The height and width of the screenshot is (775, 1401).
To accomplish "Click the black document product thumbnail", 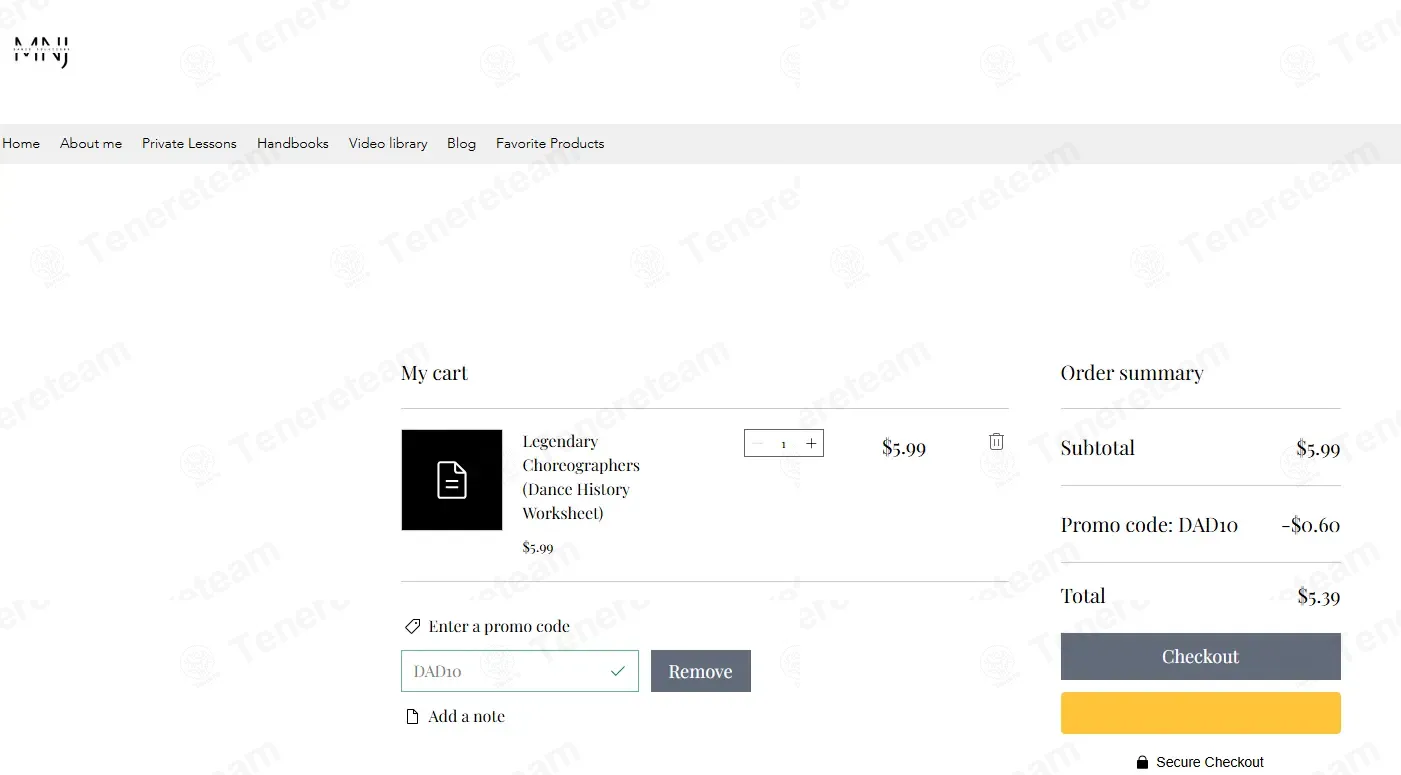I will (x=452, y=480).
